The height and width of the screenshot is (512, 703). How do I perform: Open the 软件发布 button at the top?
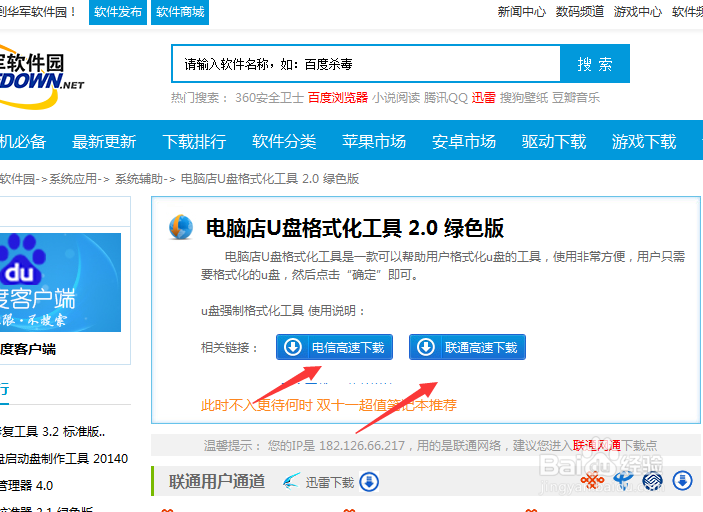118,12
